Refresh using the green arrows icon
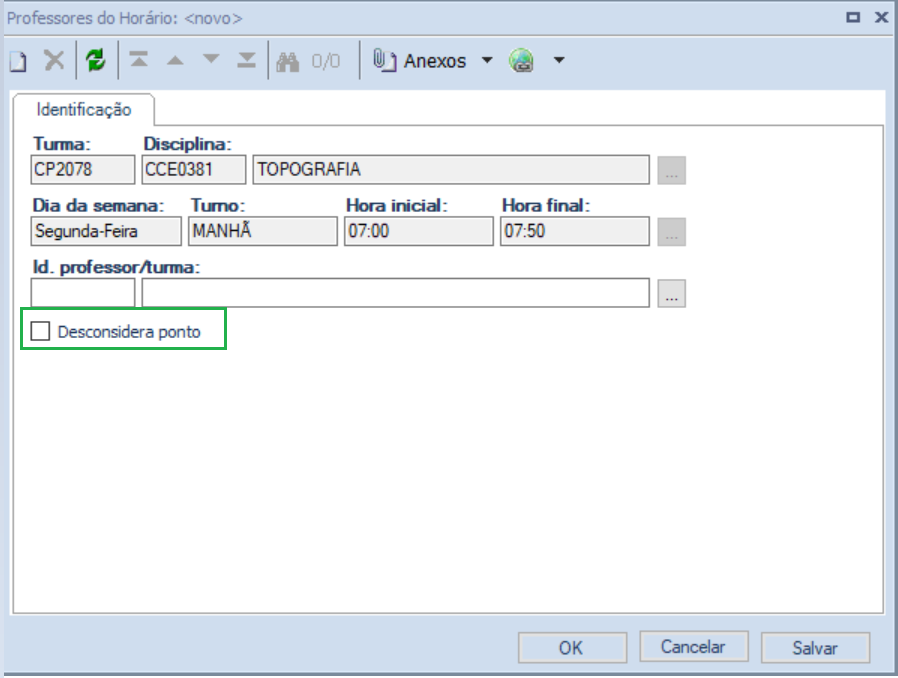Image resolution: width=898 pixels, height=678 pixels. pyautogui.click(x=96, y=60)
